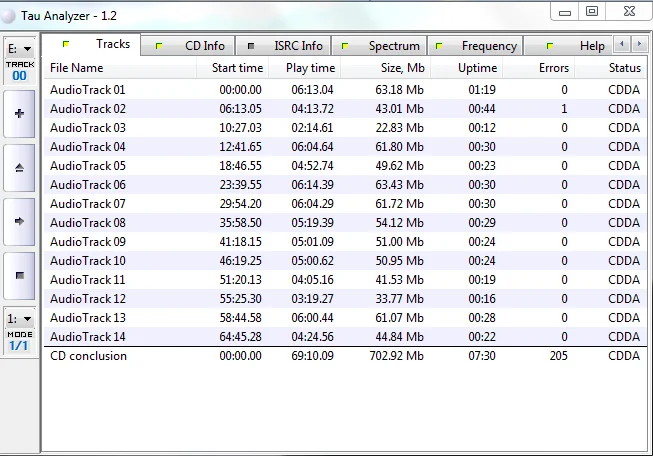Select AudioTrack 14 row
The width and height of the screenshot is (653, 456).
coord(345,337)
